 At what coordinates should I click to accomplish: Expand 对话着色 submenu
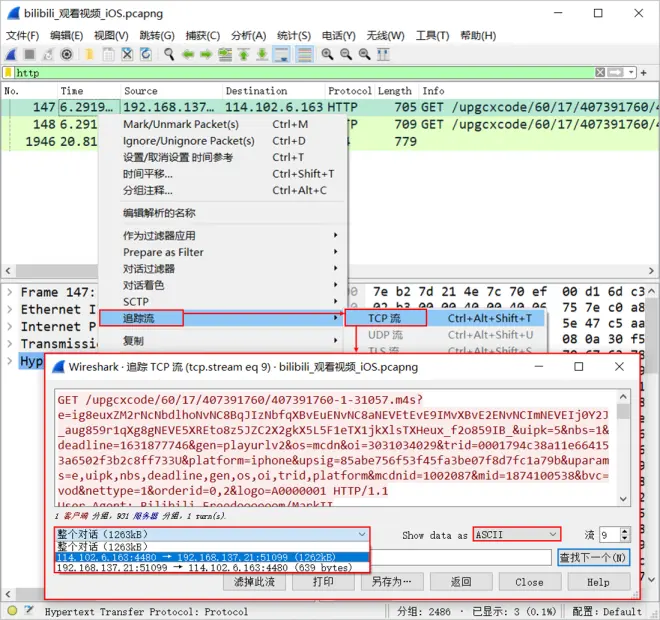(x=223, y=285)
